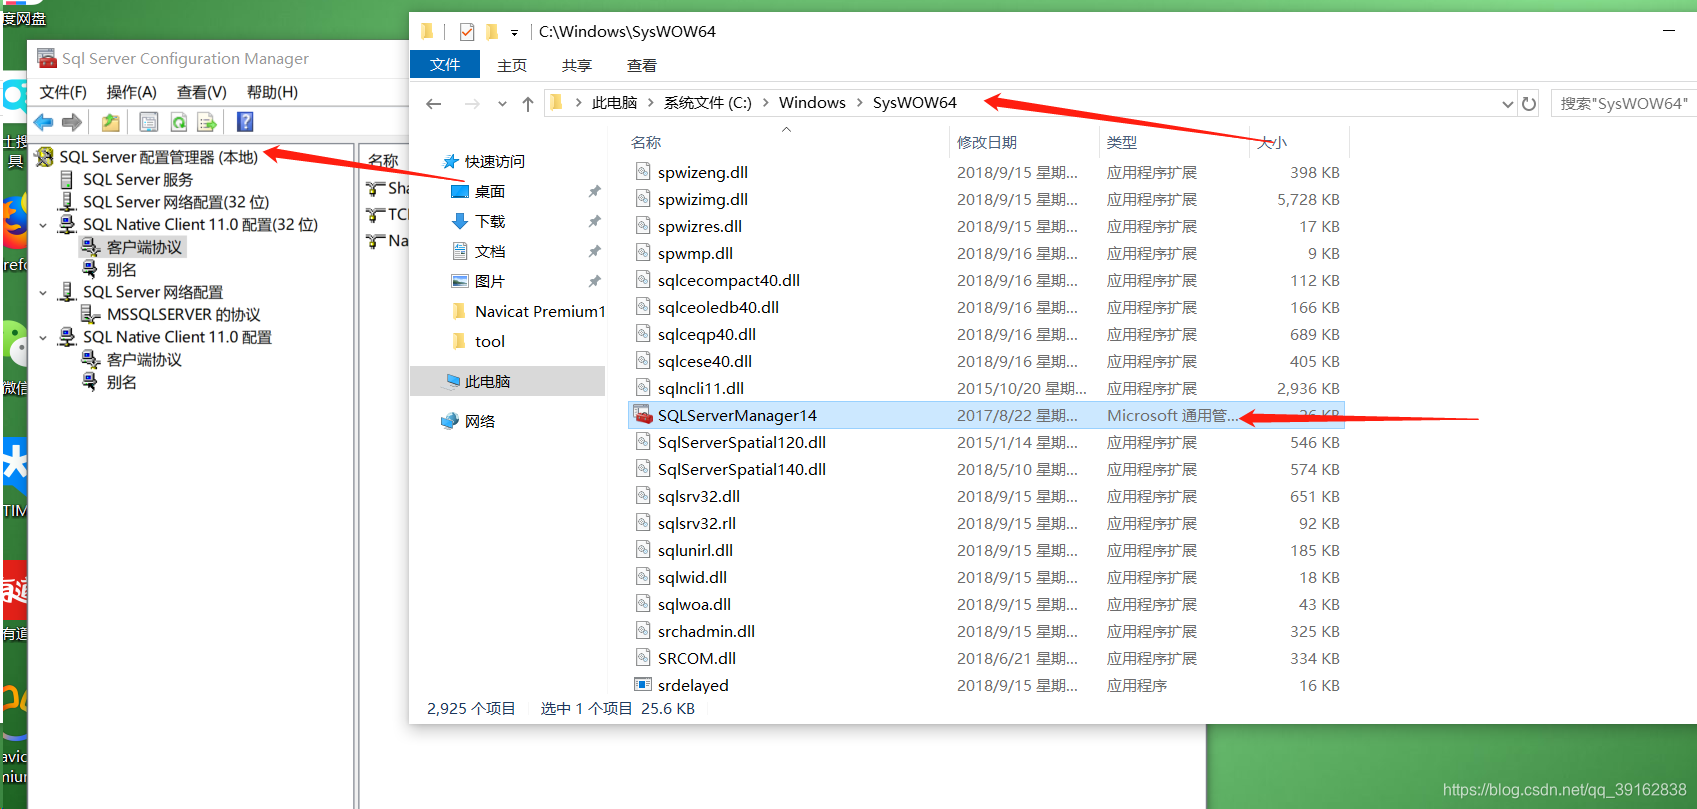Click 快速访问 in navigation pane

point(494,161)
